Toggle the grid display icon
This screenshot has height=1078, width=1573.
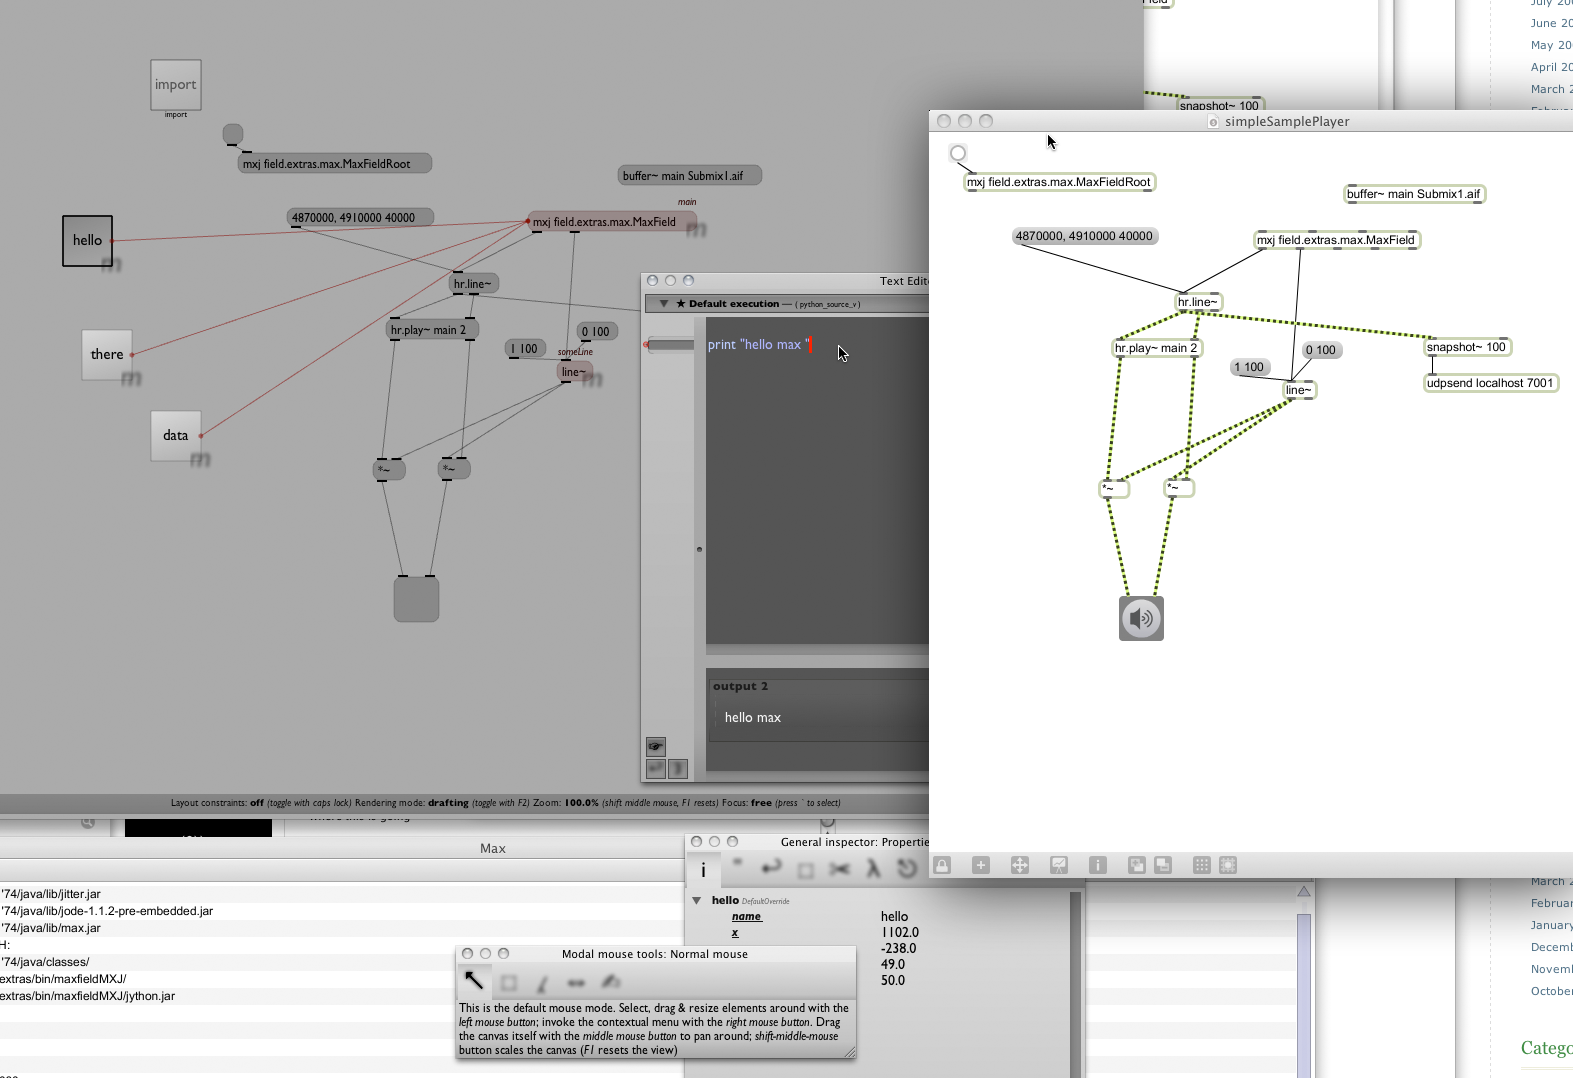click(1202, 865)
